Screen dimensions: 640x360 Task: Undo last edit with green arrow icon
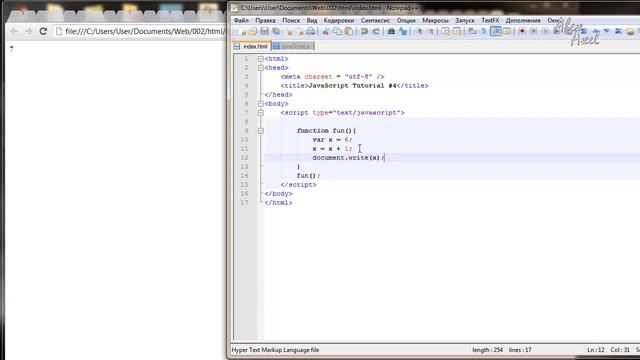click(x=364, y=31)
